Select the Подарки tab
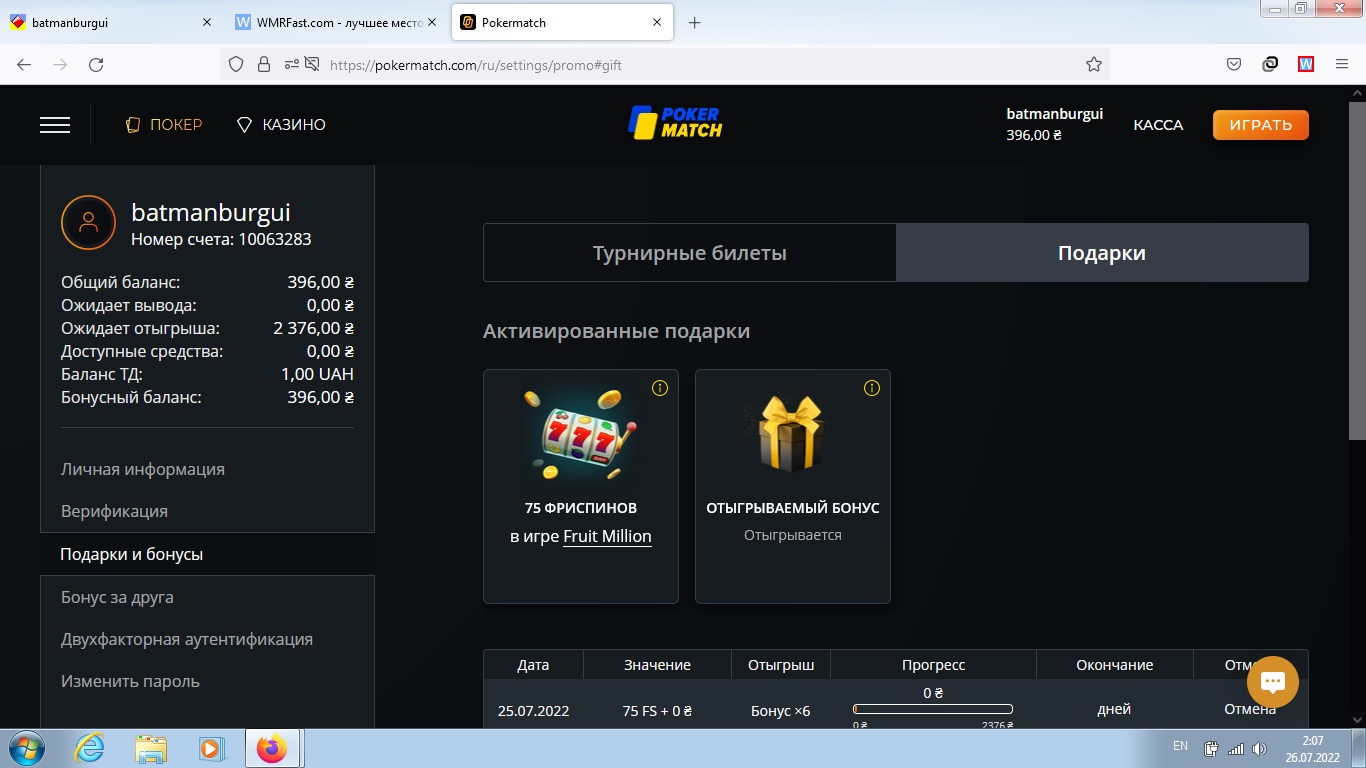Viewport: 1366px width, 768px height. tap(1102, 253)
